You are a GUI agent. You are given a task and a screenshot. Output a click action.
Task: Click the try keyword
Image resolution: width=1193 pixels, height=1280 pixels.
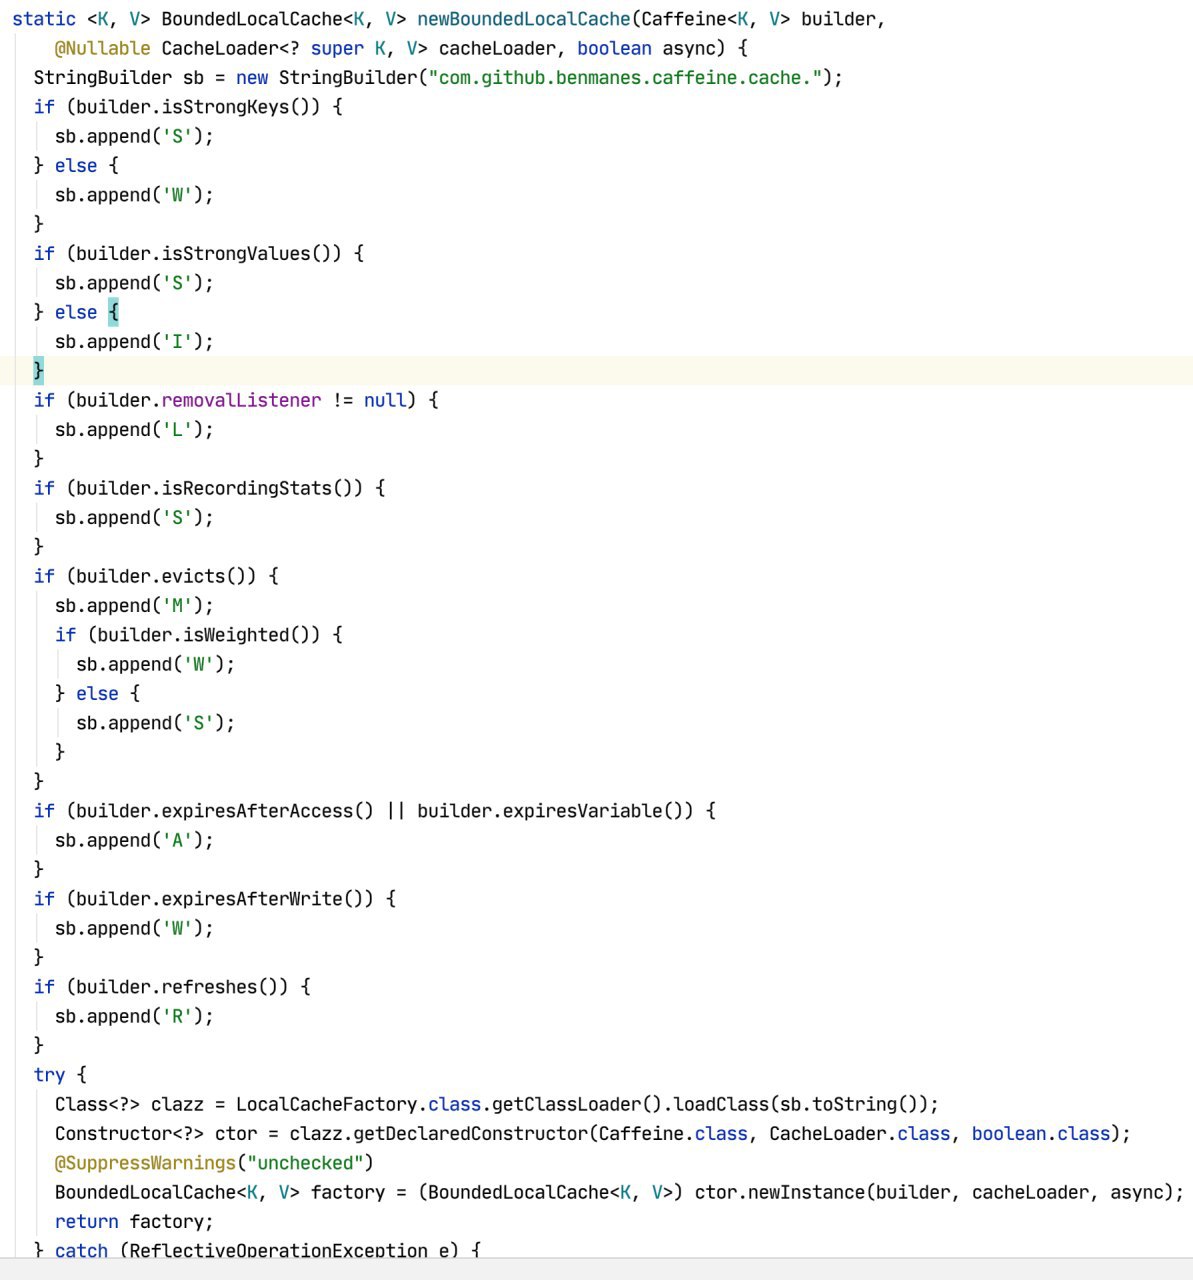(x=49, y=1075)
